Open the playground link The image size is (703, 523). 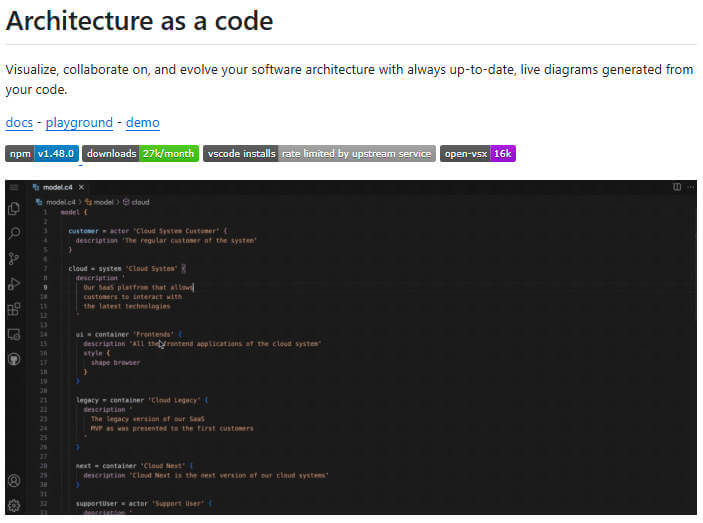coord(79,122)
